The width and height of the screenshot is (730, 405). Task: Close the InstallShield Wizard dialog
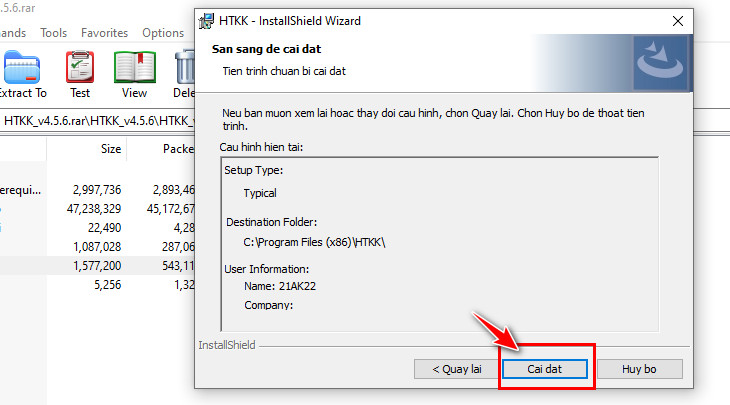(678, 21)
